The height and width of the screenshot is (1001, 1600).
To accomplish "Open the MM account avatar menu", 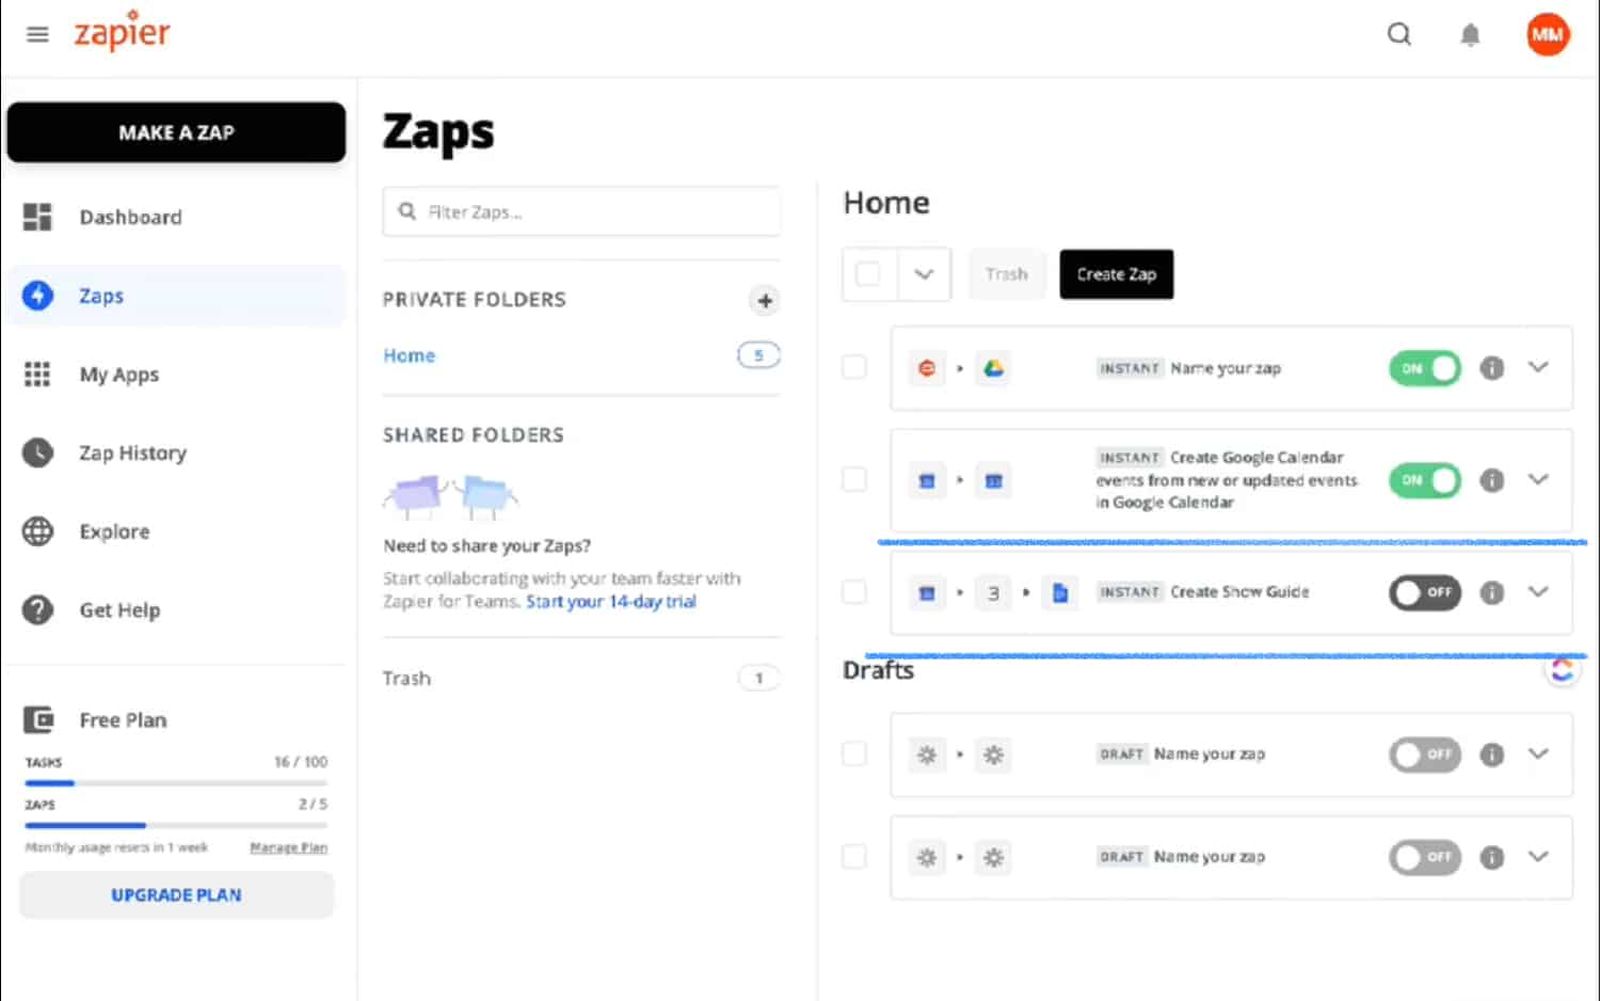I will coord(1547,34).
